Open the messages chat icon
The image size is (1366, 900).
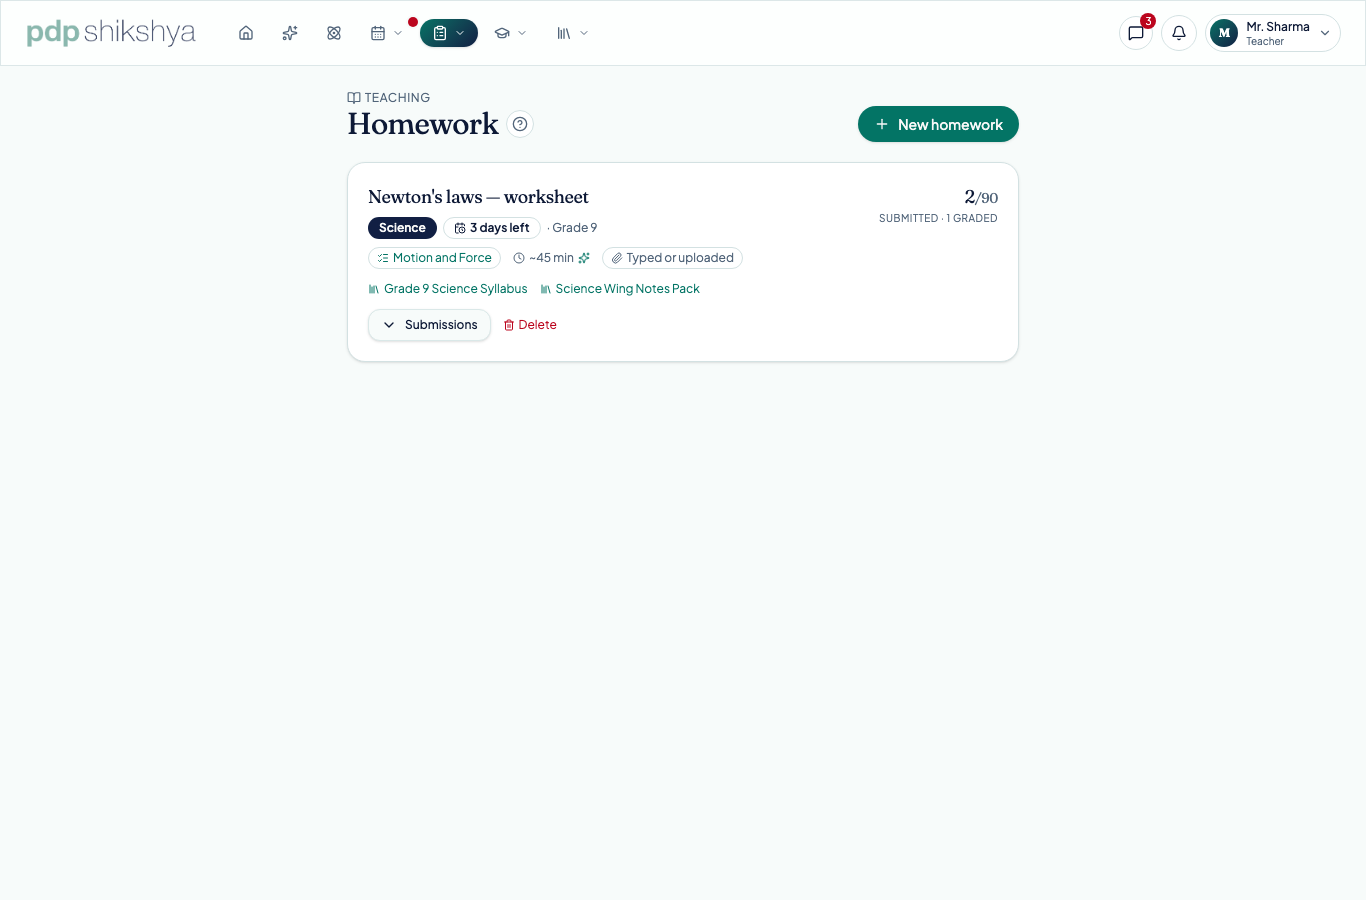1136,33
